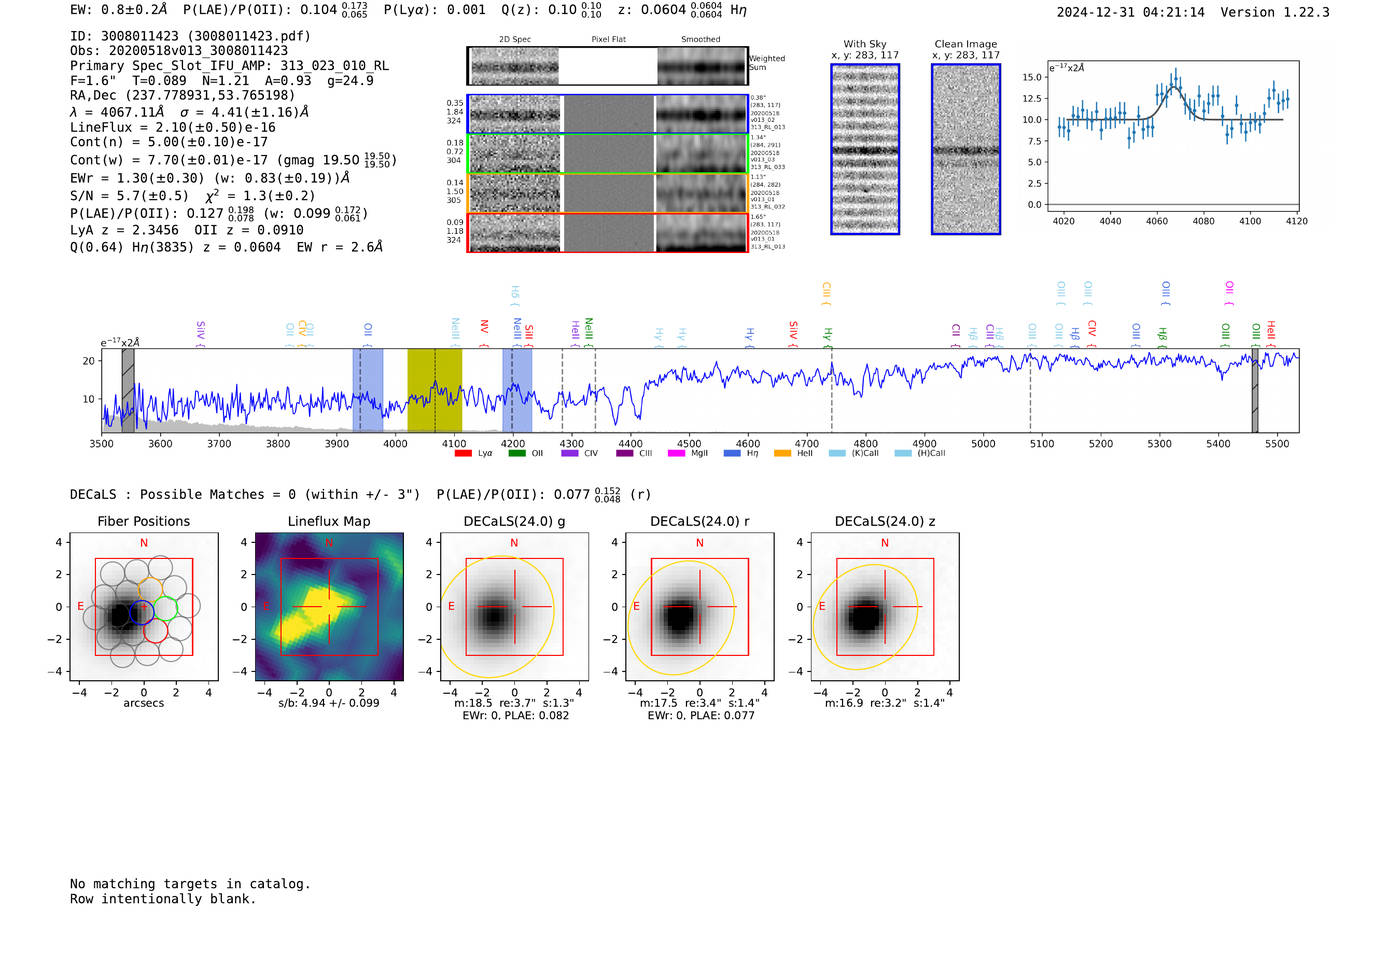This screenshot has height=953, width=1400.
Task: Click the Row intentionally blank text
Action: 163,899
